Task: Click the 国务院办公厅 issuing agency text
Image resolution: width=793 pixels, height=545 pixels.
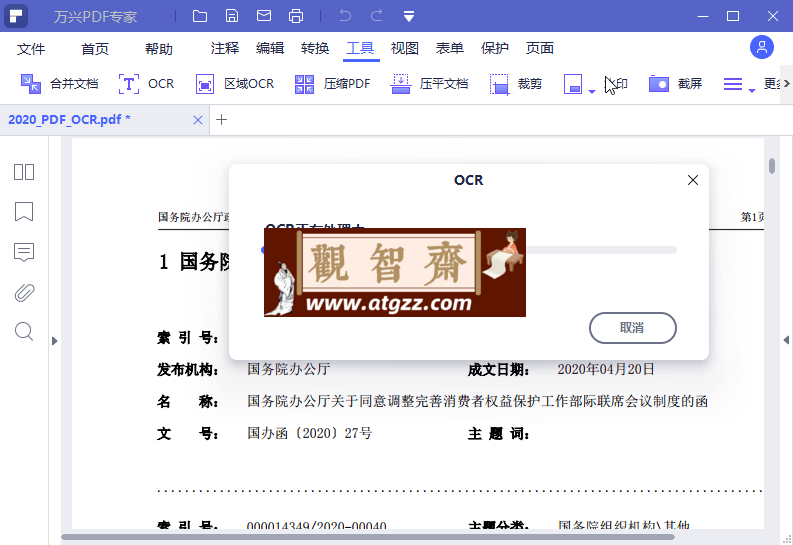Action: click(289, 369)
